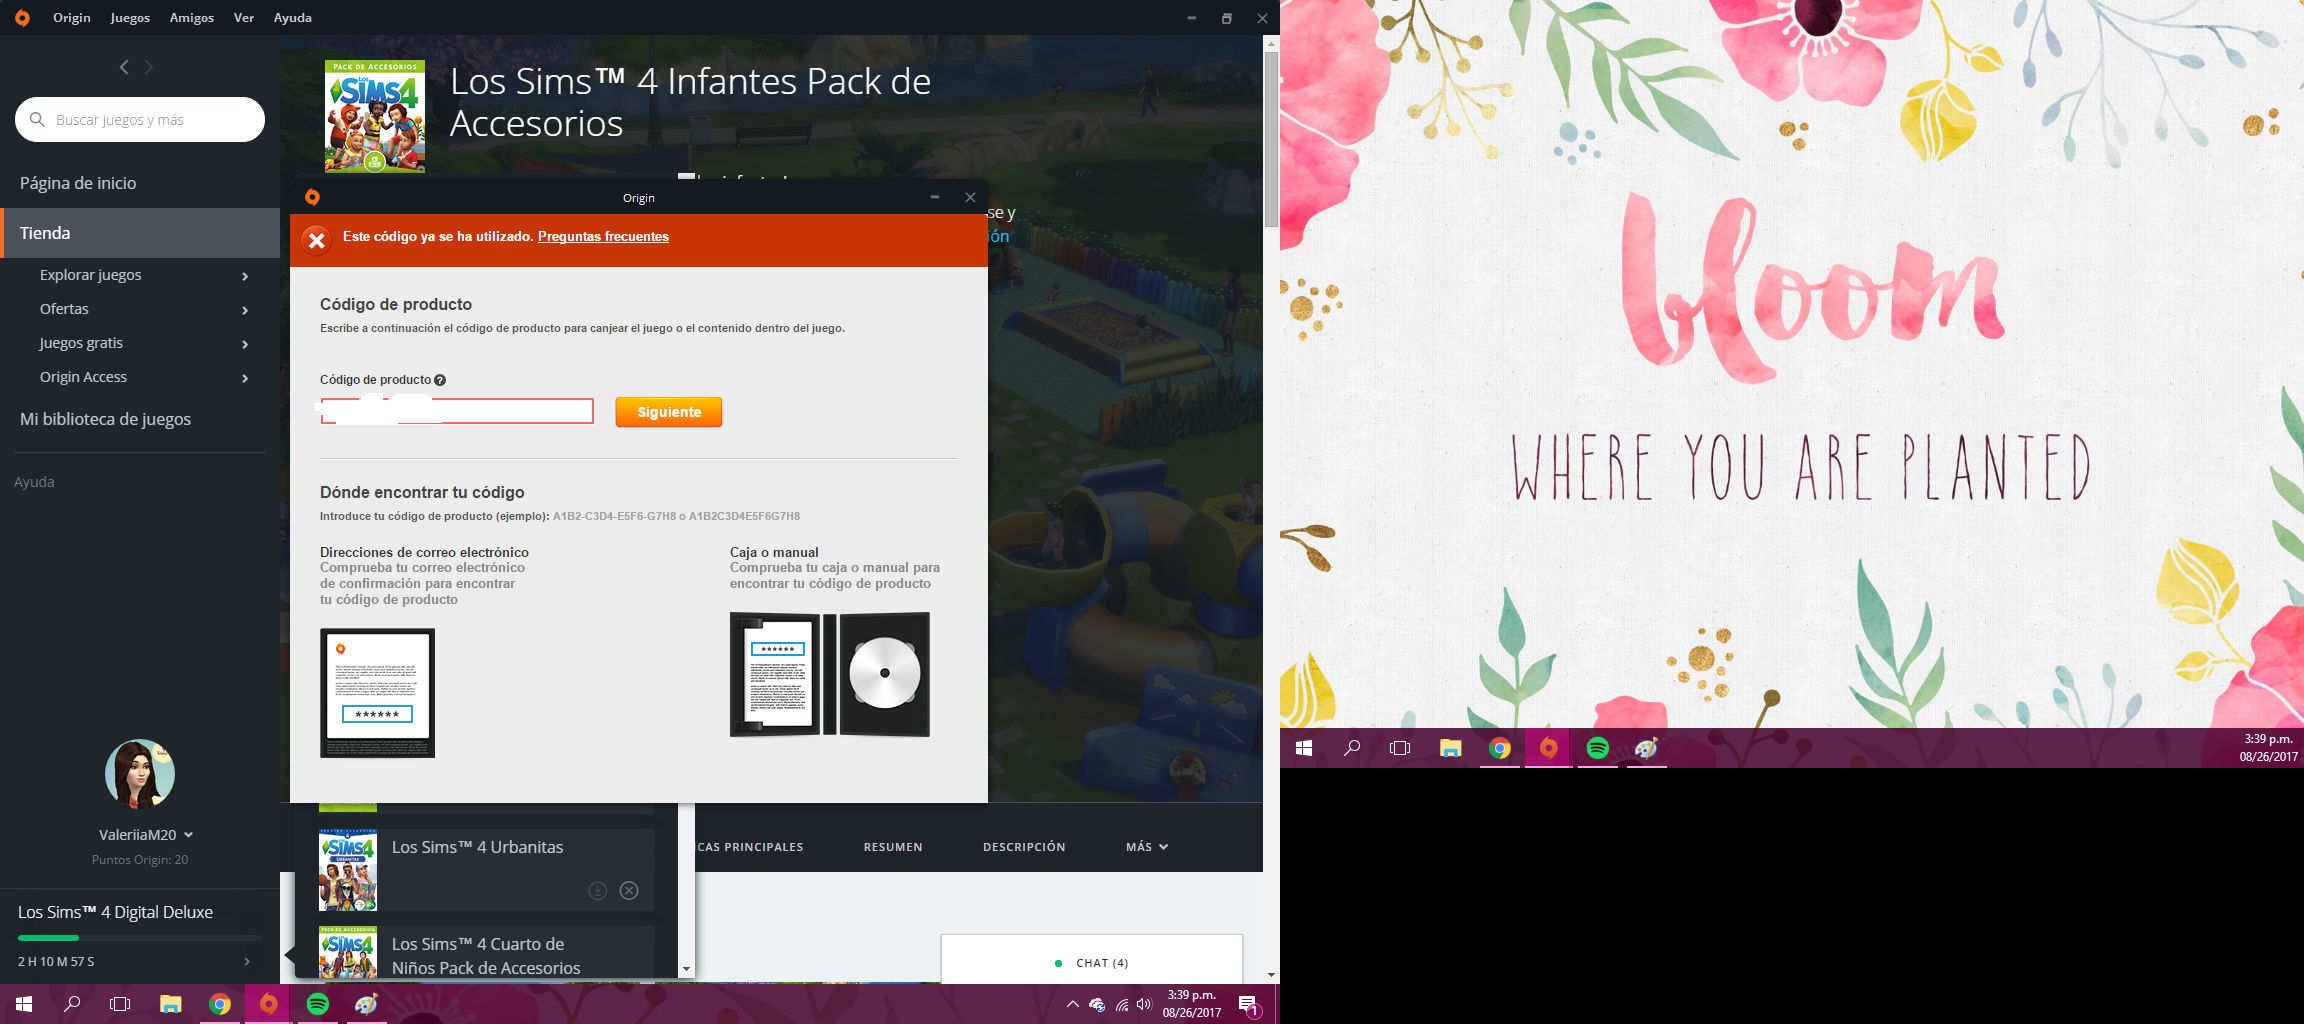Open Chrome on the floral wallpaper taskbar
This screenshot has width=2304, height=1024.
coord(1500,748)
